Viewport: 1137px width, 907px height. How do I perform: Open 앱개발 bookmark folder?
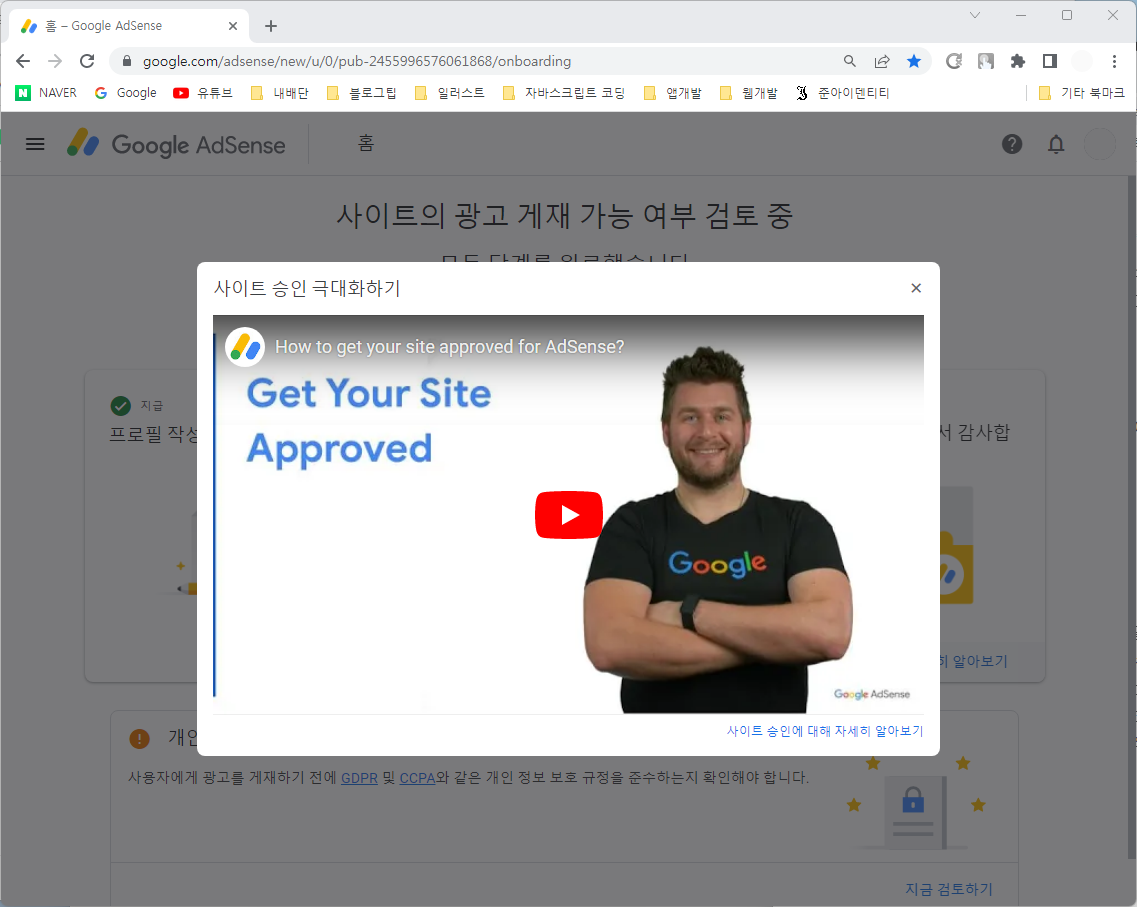pos(673,93)
